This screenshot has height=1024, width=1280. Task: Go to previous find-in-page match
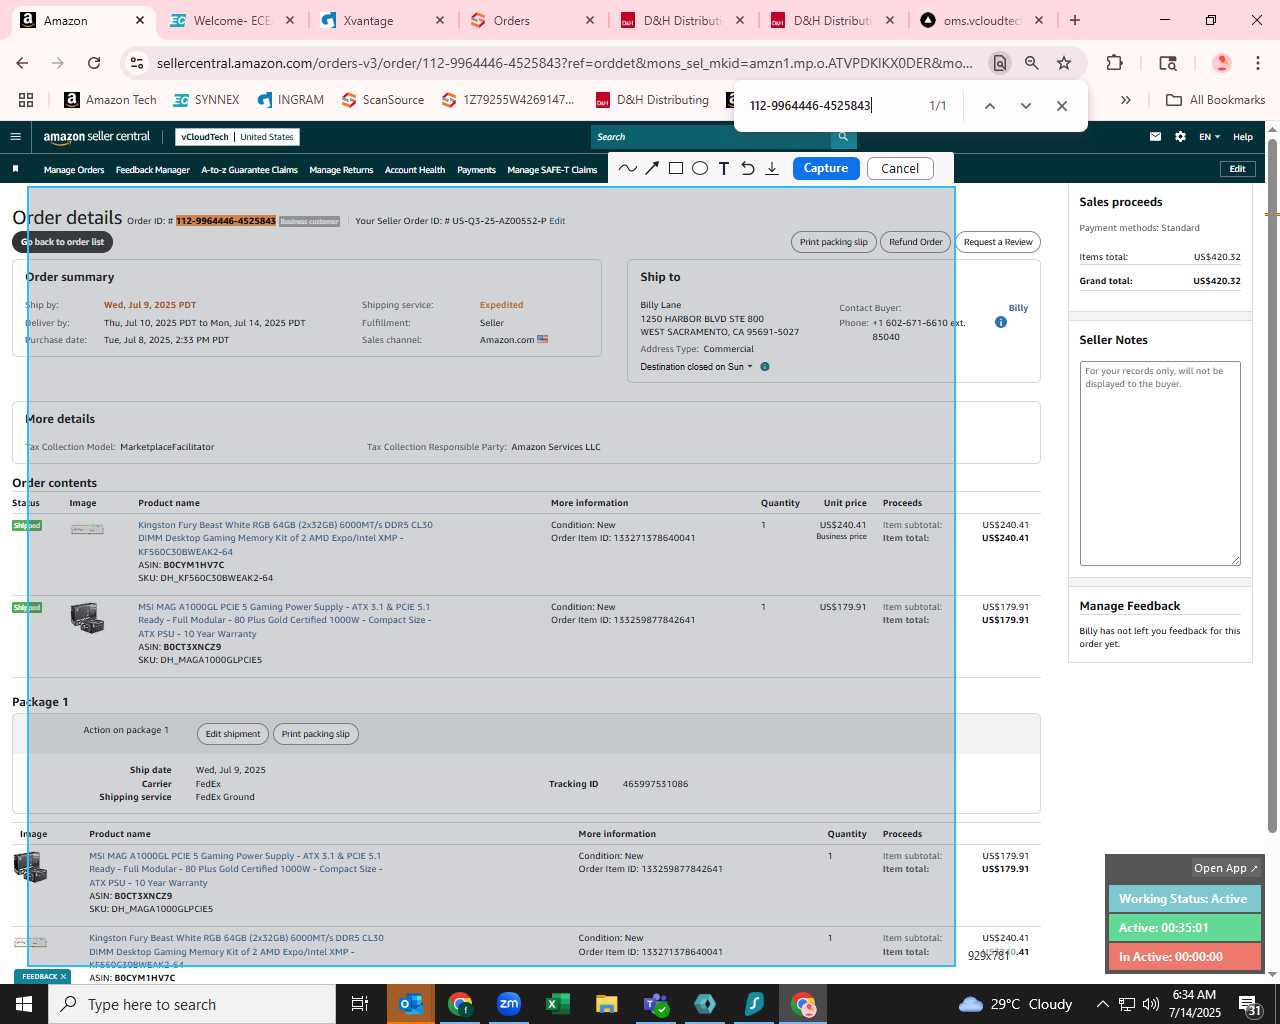989,105
